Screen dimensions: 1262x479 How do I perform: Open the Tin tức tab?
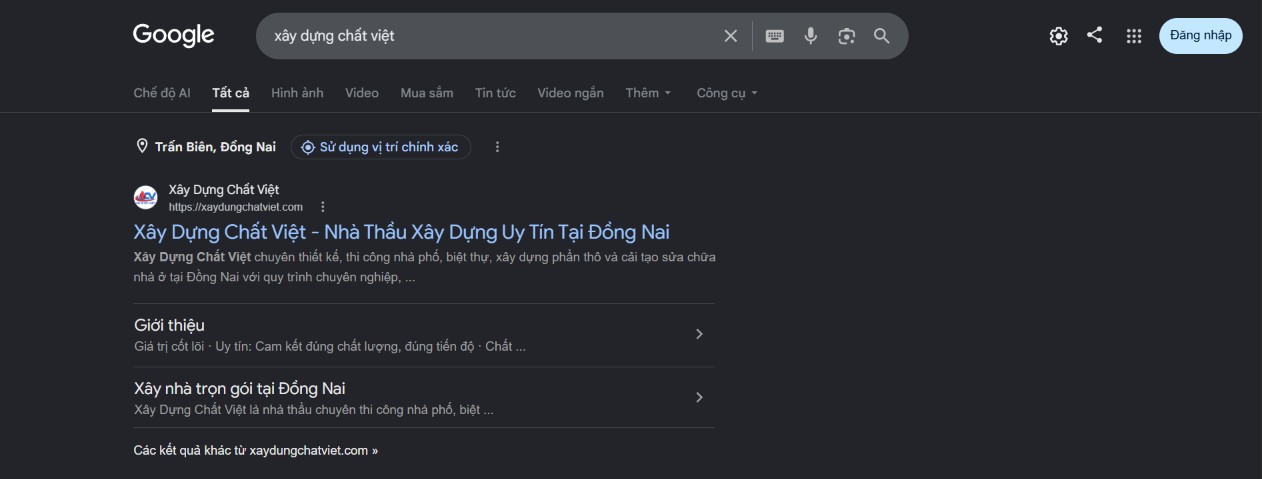click(495, 93)
